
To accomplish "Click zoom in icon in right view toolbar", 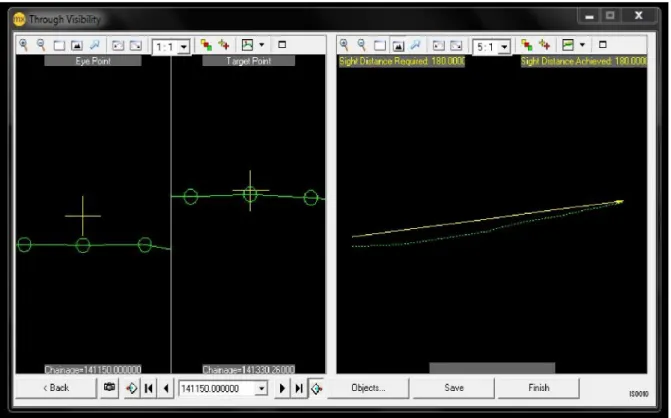I will click(344, 45).
